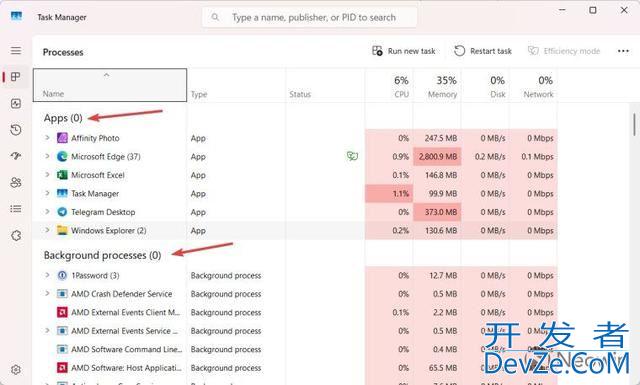Sort by the Status column header
The image size is (640, 385).
click(x=325, y=85)
